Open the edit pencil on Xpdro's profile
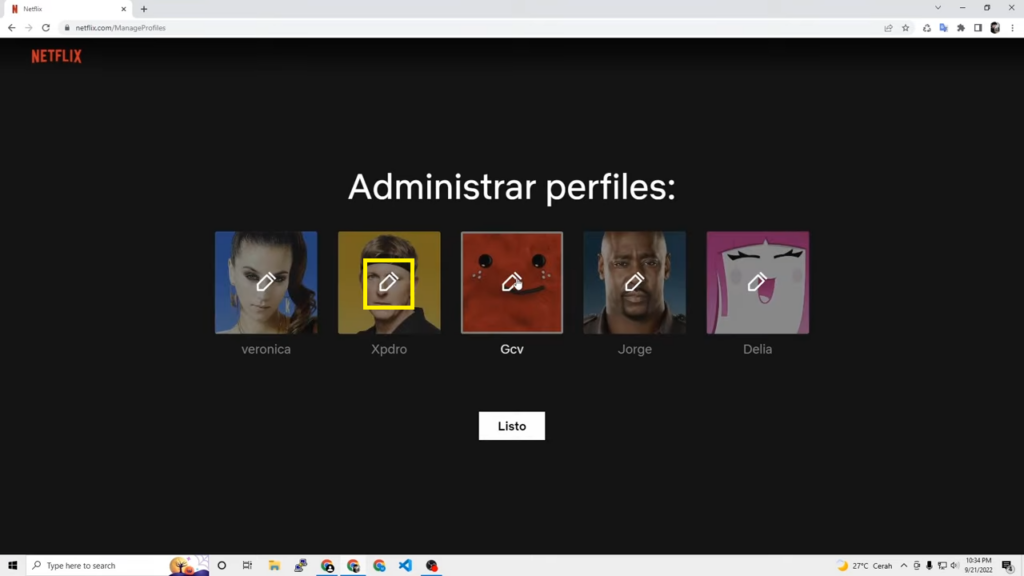This screenshot has height=576, width=1024. [388, 282]
